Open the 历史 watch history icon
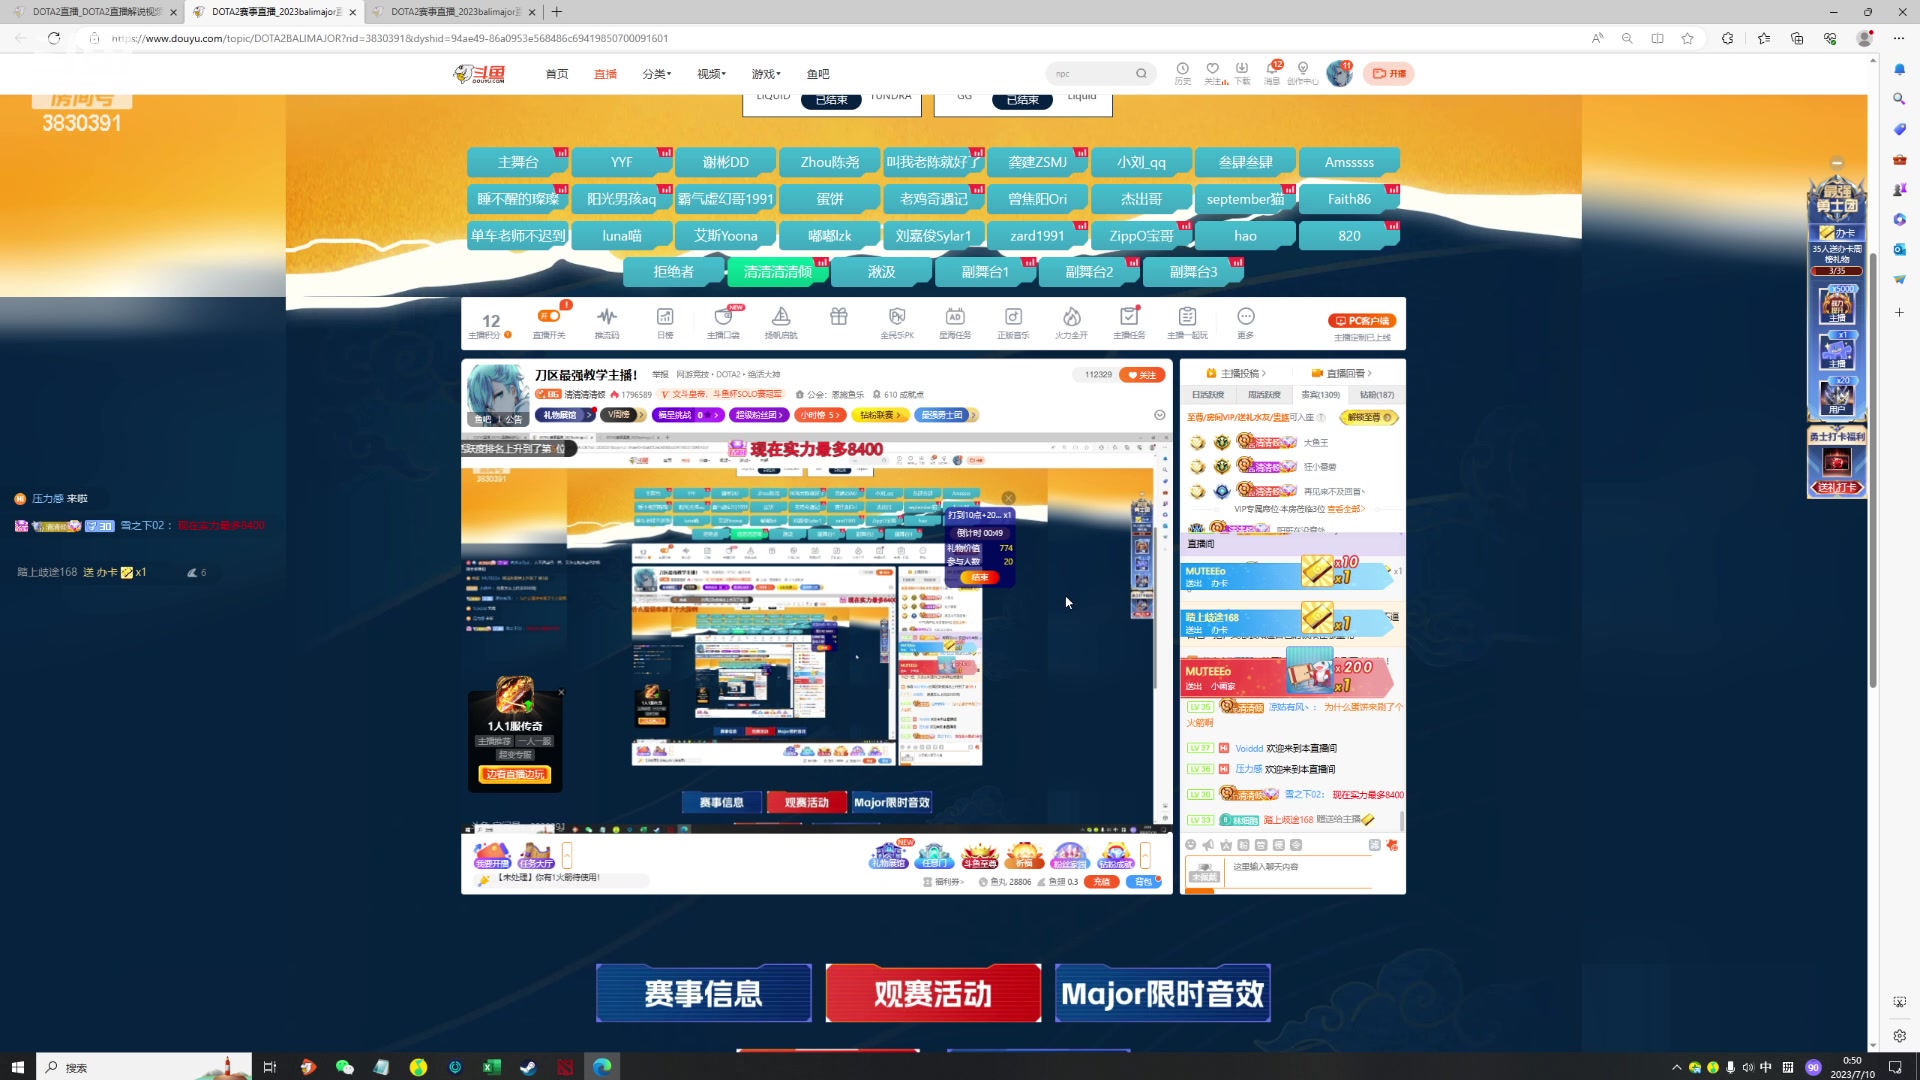Image resolution: width=1920 pixels, height=1080 pixels. [x=1182, y=74]
